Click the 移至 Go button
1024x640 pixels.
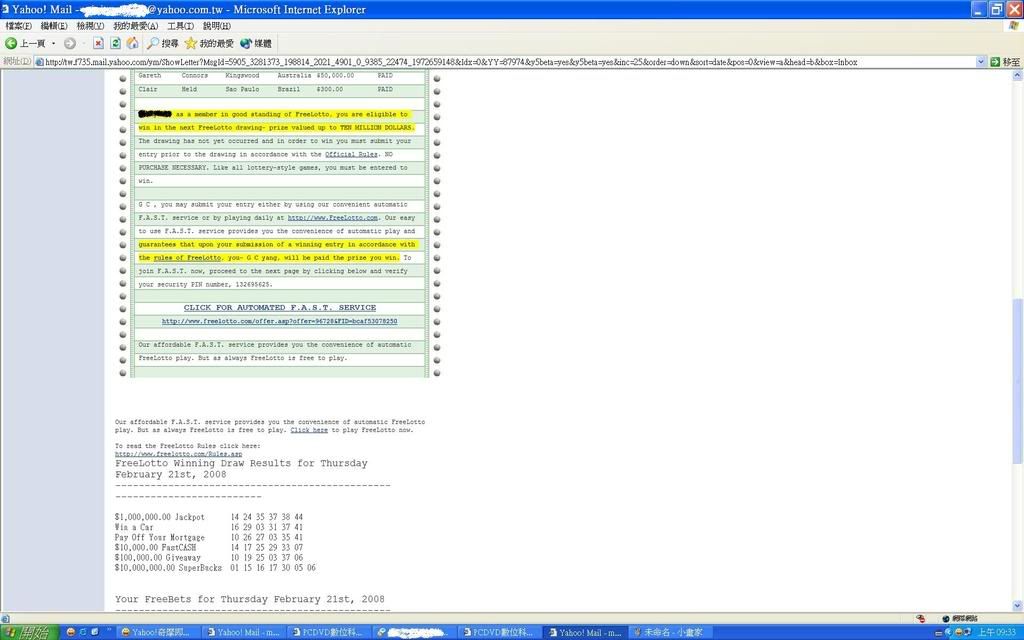tap(1004, 61)
